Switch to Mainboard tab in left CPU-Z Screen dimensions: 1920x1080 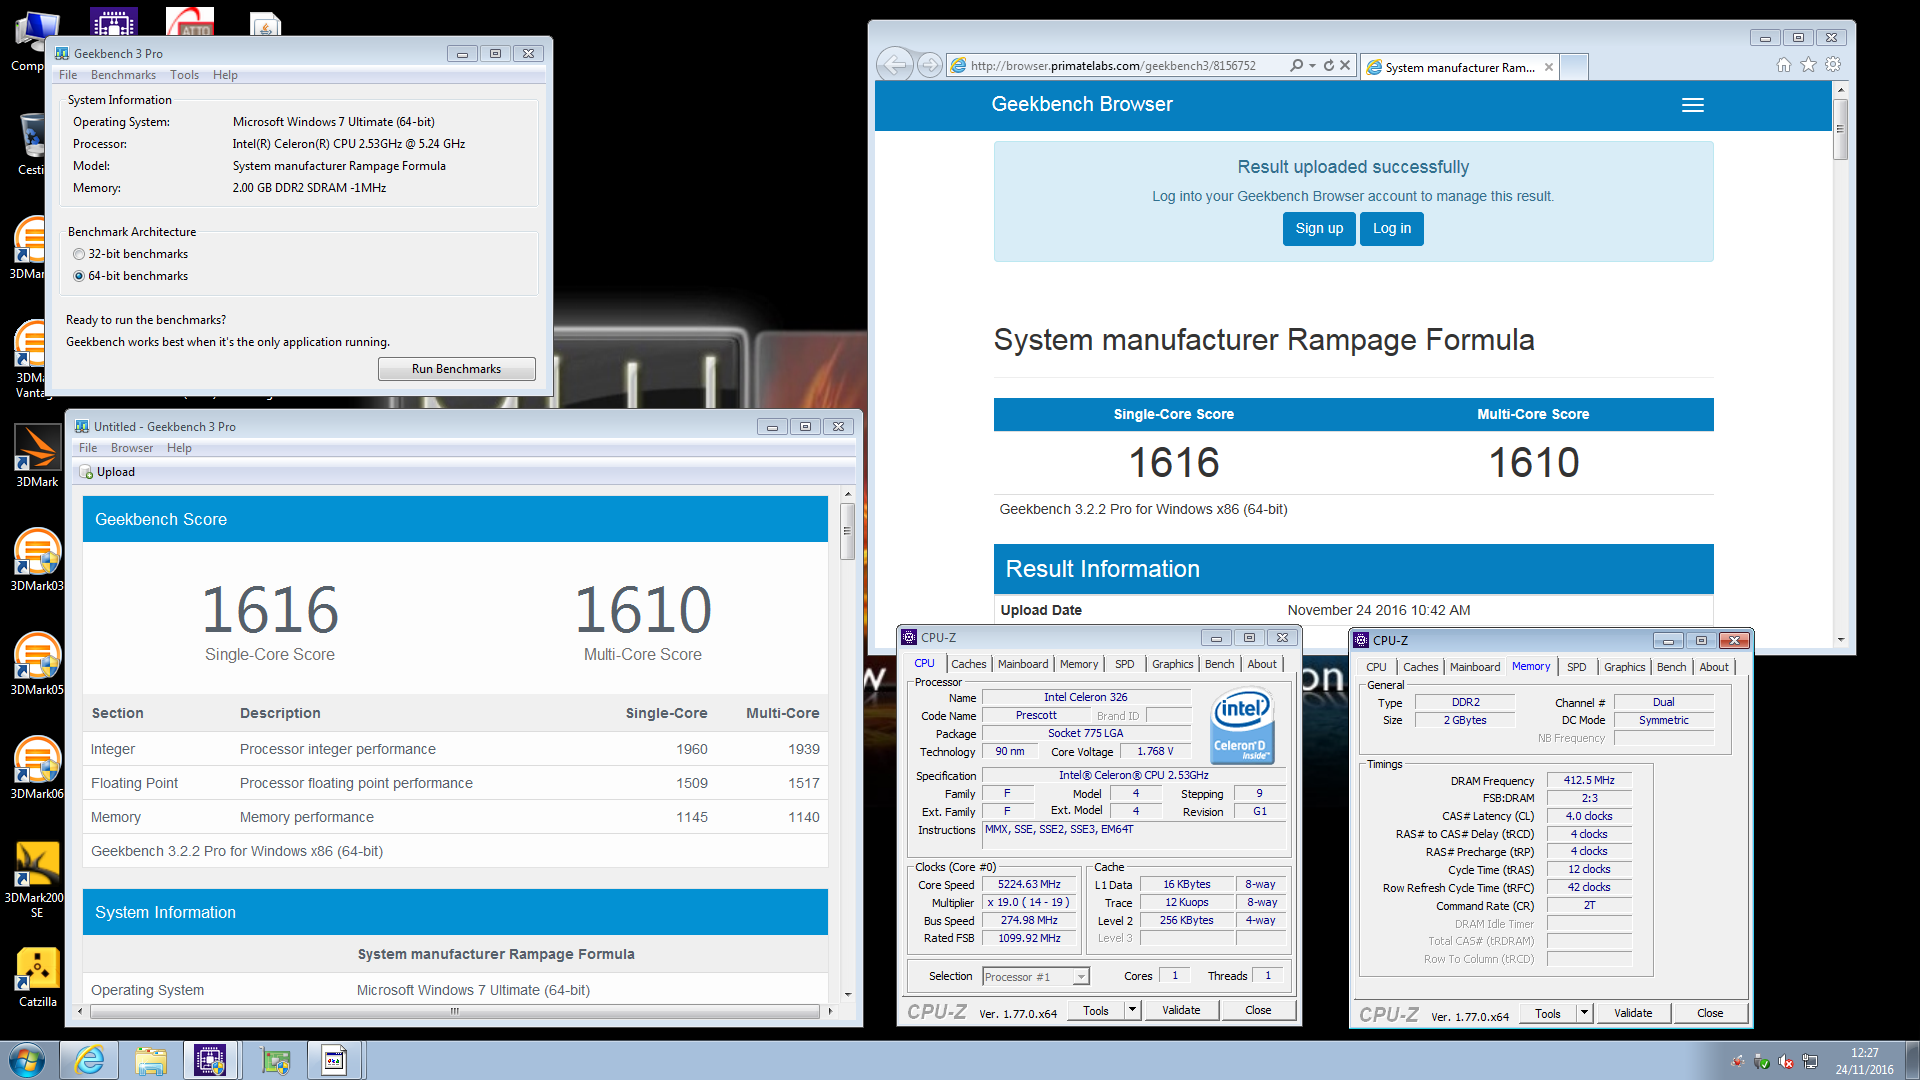1023,664
